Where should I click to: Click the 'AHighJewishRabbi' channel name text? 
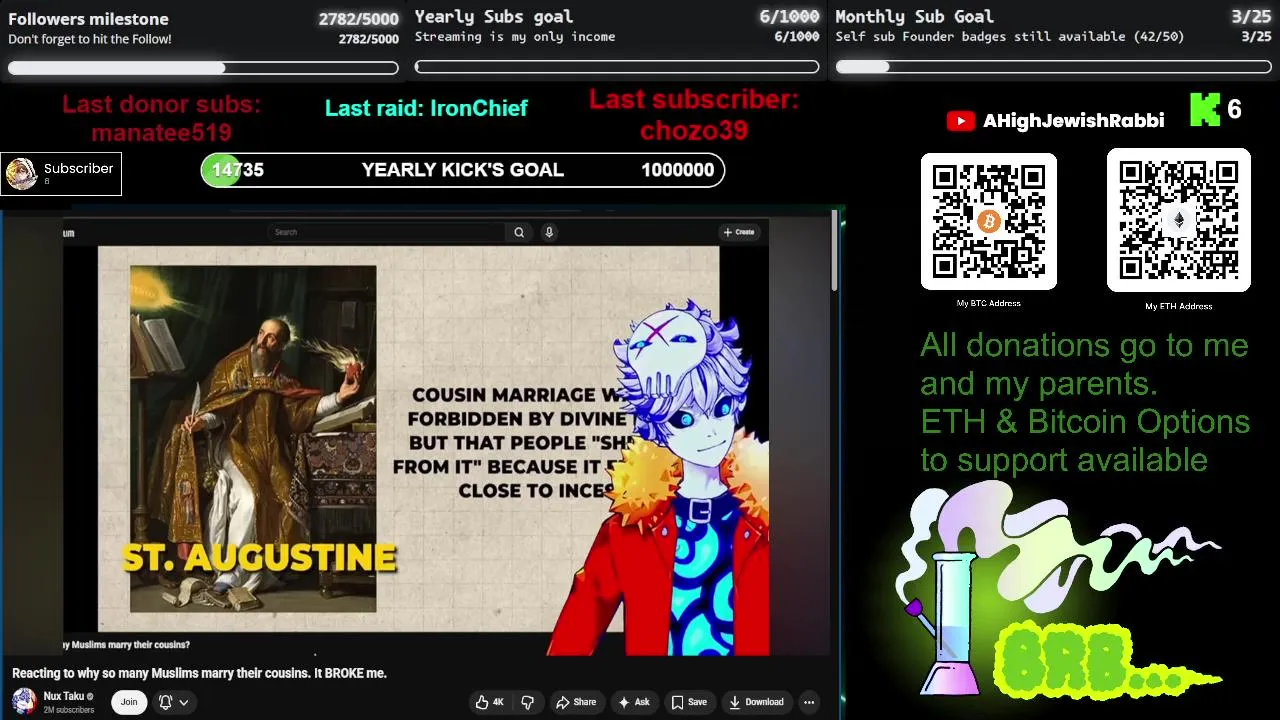(1073, 121)
